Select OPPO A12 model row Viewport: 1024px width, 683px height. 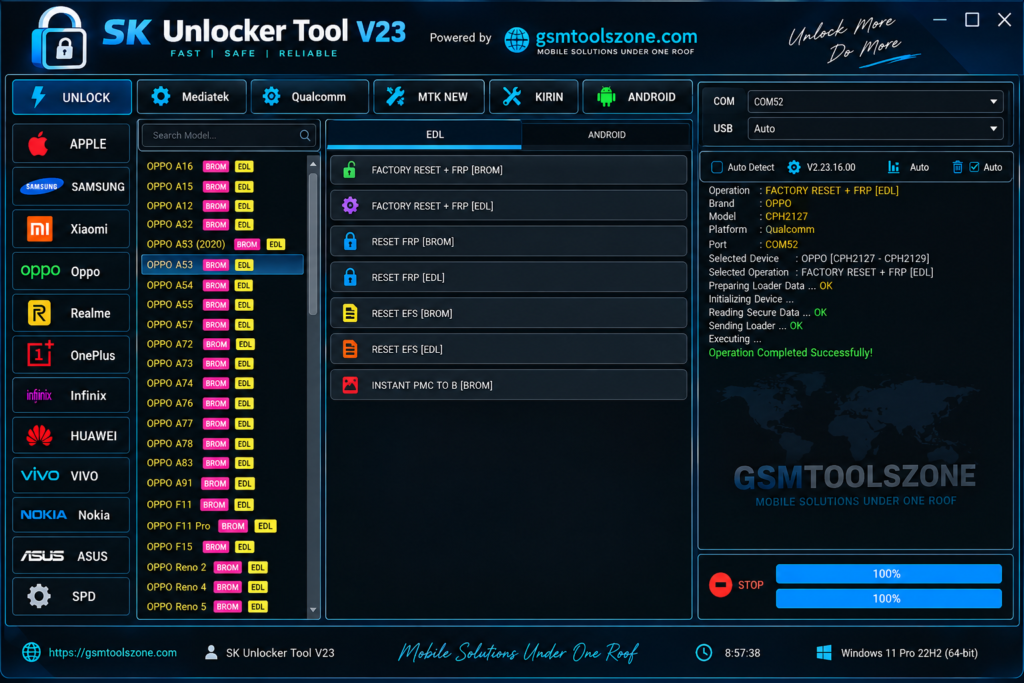(222, 206)
